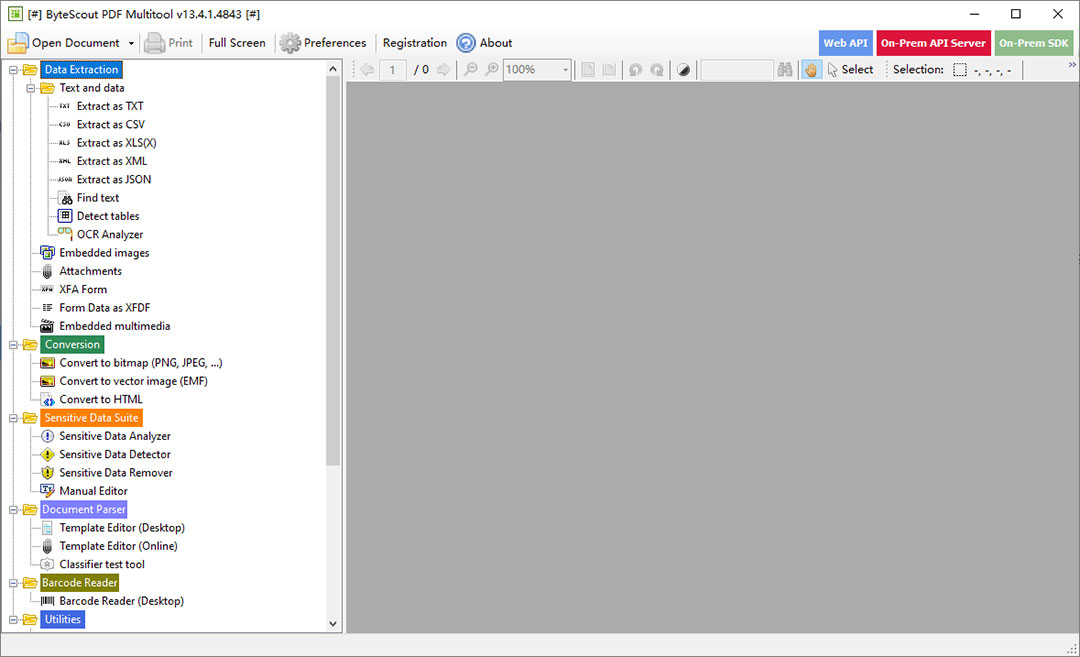The image size is (1080, 657).
Task: Open the OCR Analyzer tool
Action: (109, 234)
